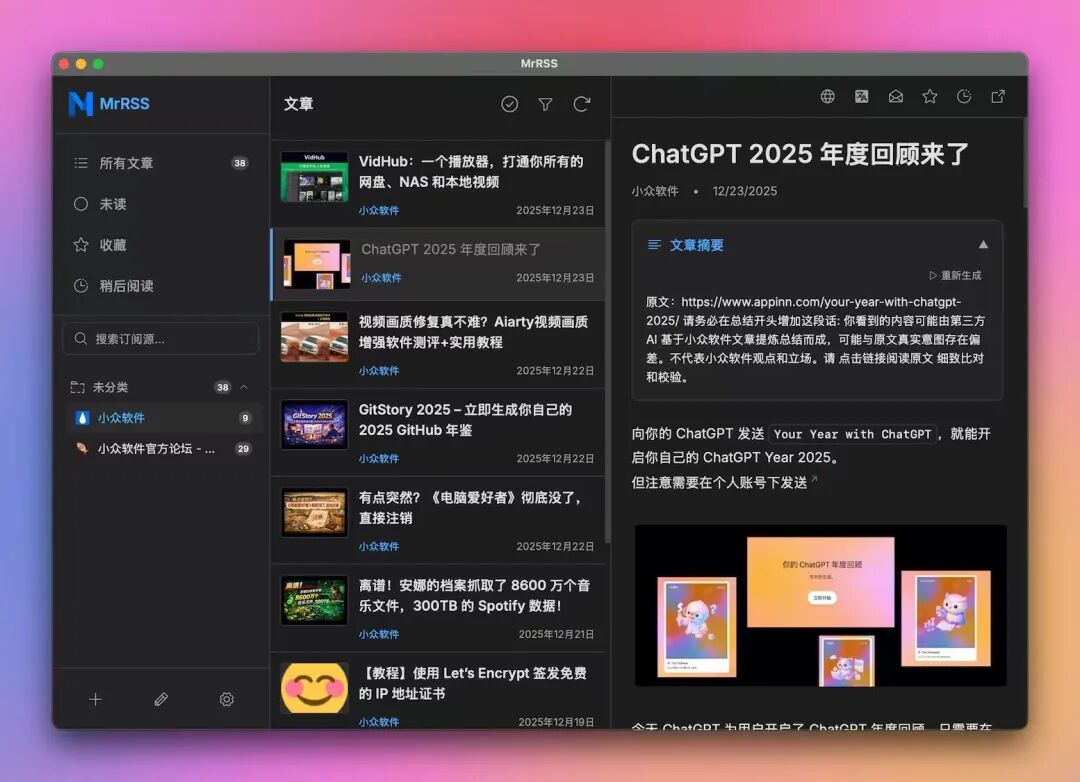This screenshot has width=1080, height=782.
Task: Click the search magnifier icon
Action: (x=81, y=339)
